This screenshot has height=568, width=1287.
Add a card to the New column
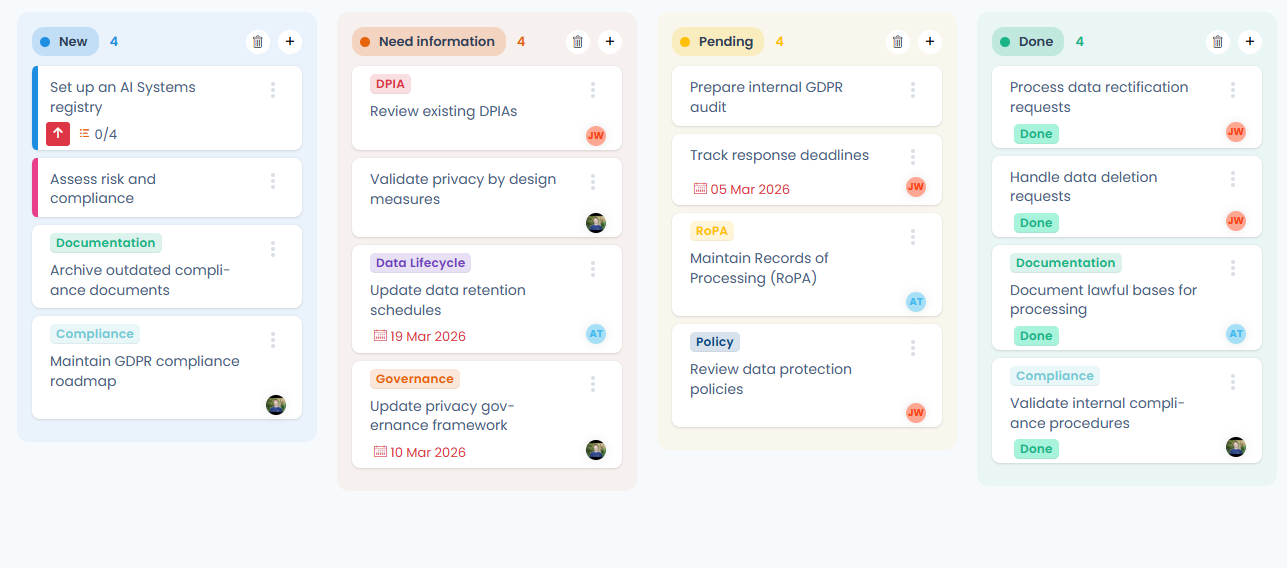(x=290, y=42)
